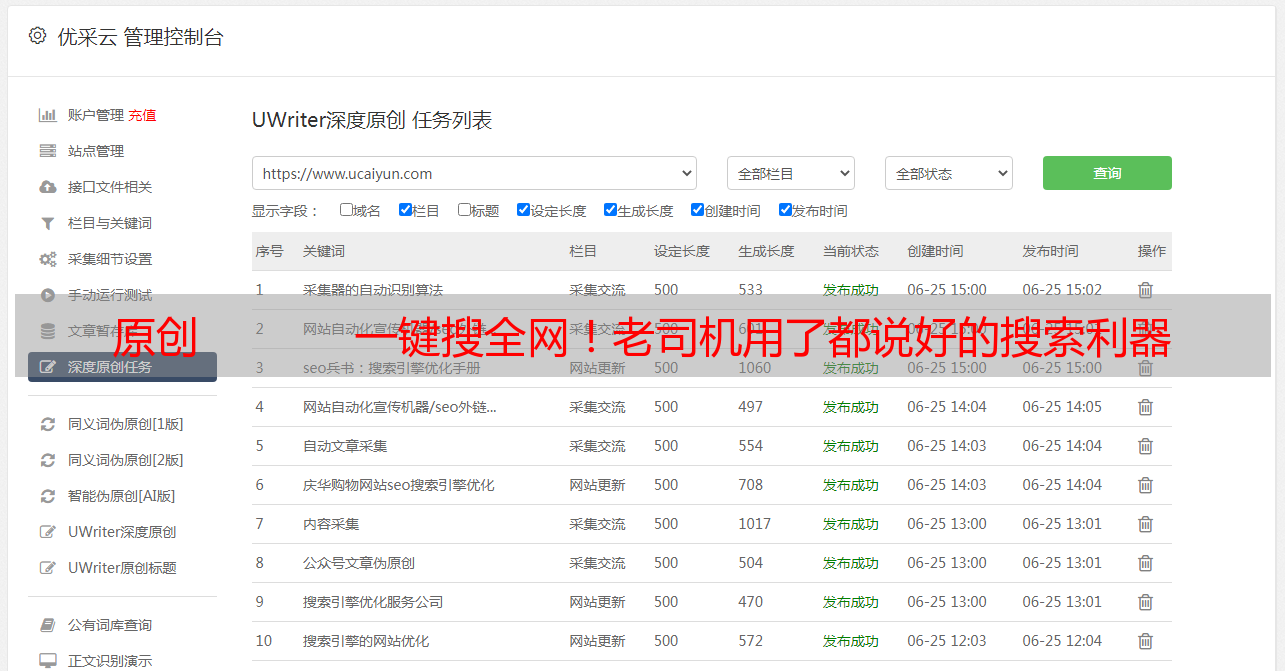Click the green 查询 button
The height and width of the screenshot is (671, 1285).
[x=1107, y=173]
